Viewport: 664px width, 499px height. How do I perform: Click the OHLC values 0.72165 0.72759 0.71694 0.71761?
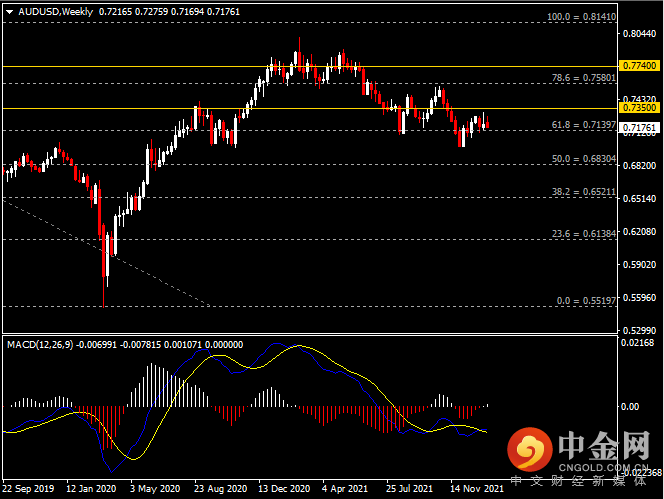[169, 12]
